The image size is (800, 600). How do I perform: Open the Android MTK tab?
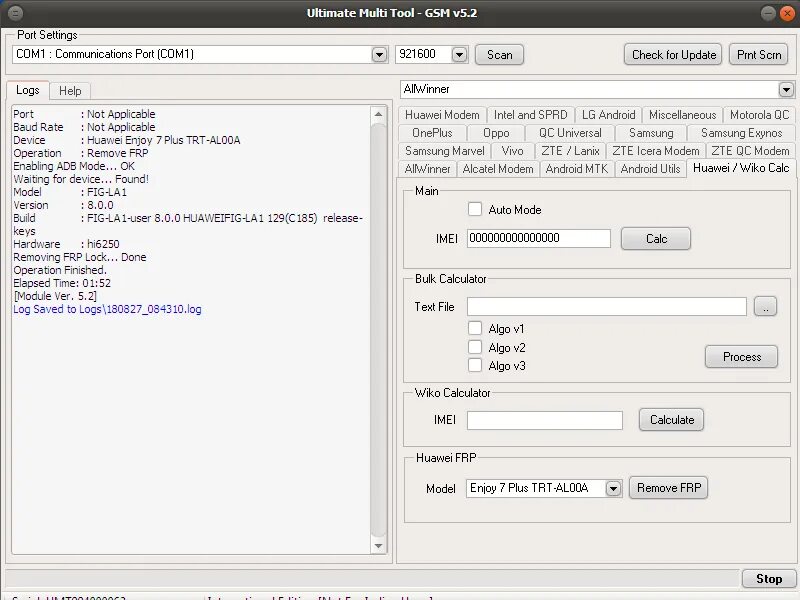tap(577, 169)
